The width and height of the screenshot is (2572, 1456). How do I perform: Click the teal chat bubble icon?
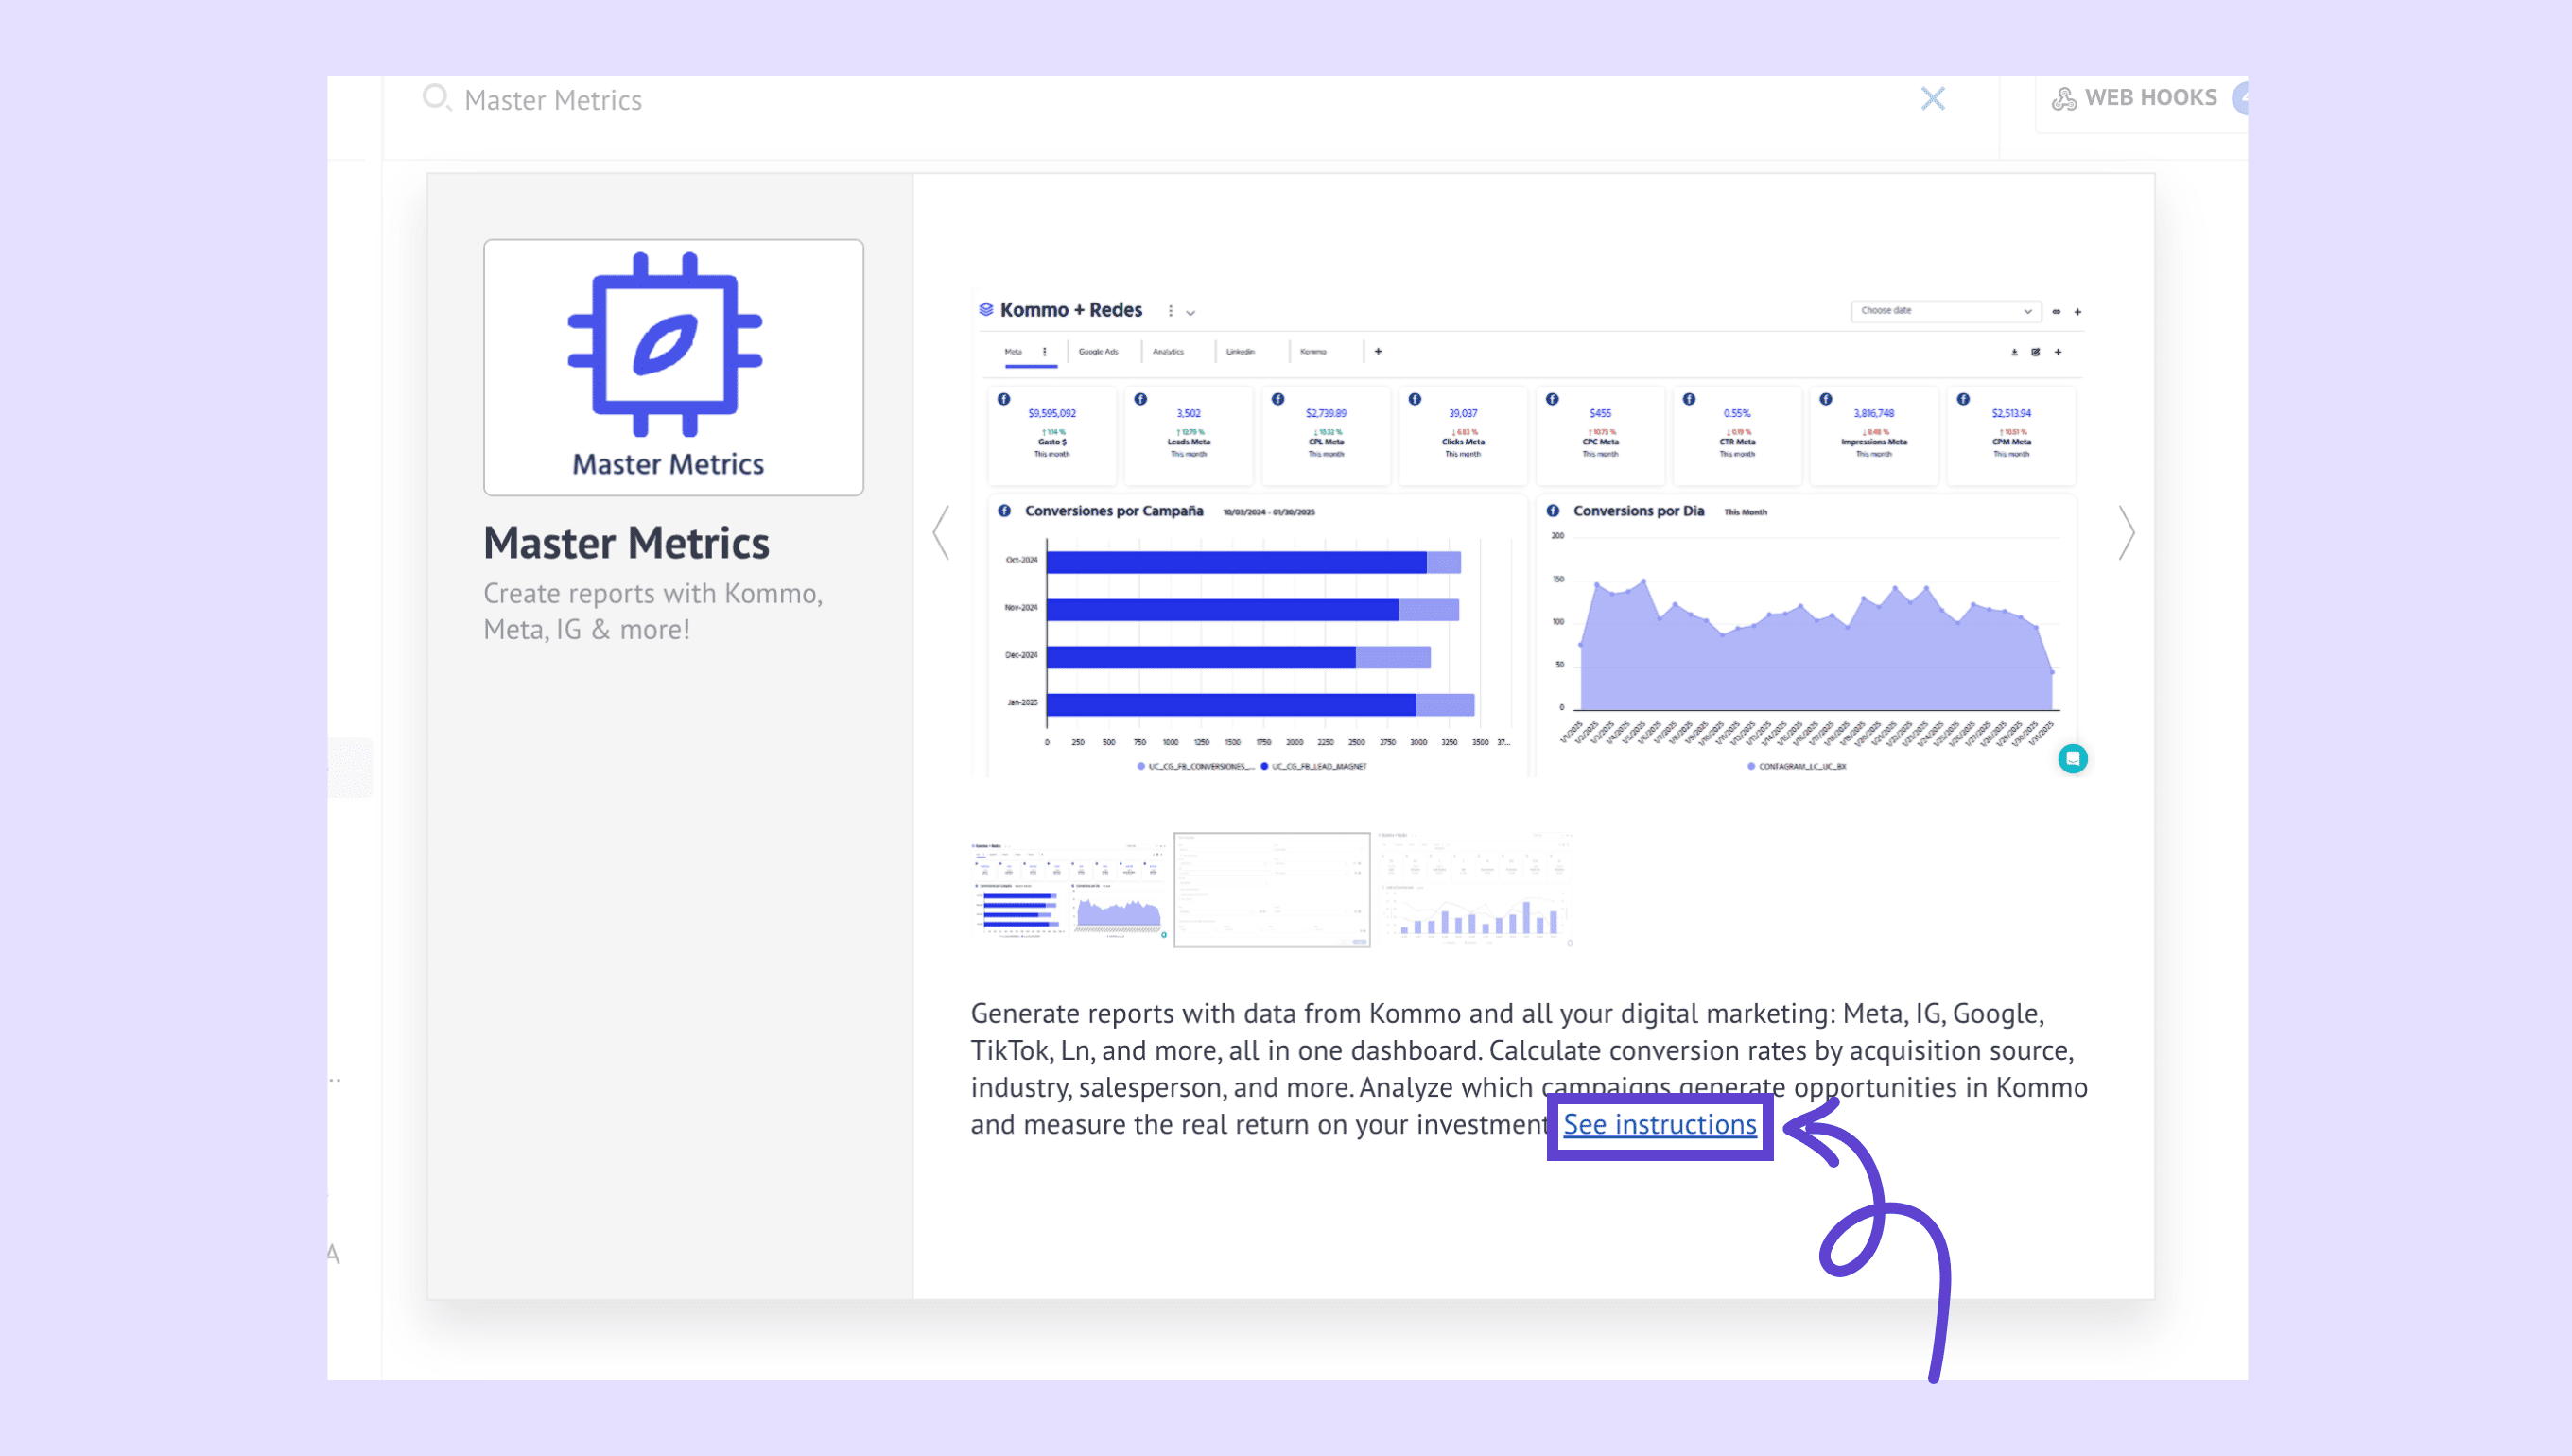click(x=2072, y=759)
